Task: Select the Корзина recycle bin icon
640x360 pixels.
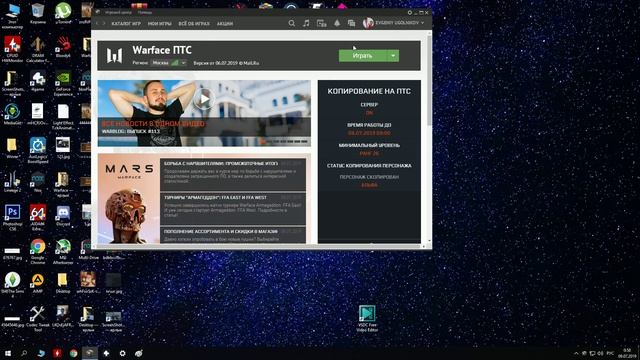Action: pos(38,14)
